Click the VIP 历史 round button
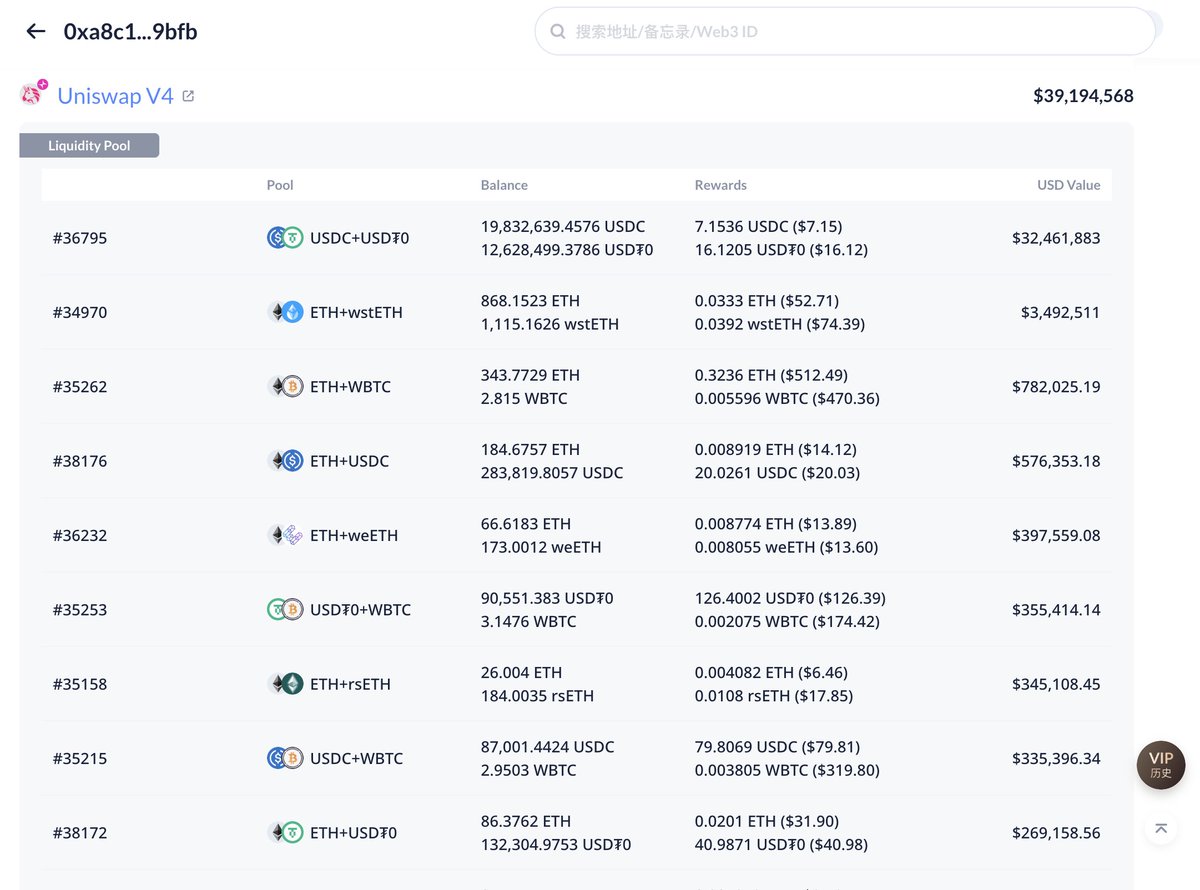This screenshot has width=1200, height=890. click(x=1161, y=765)
